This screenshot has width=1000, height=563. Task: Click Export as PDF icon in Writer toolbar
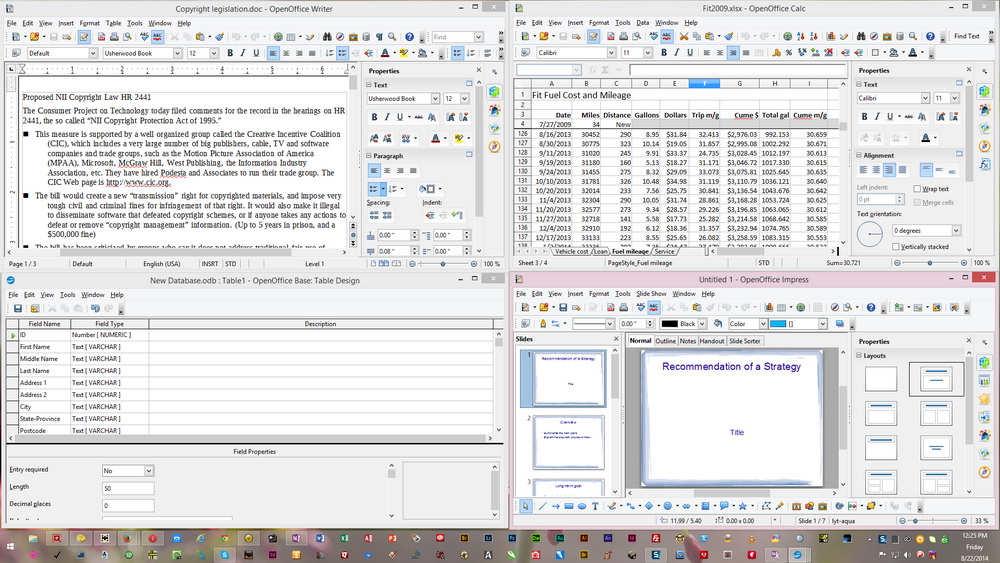[101, 37]
